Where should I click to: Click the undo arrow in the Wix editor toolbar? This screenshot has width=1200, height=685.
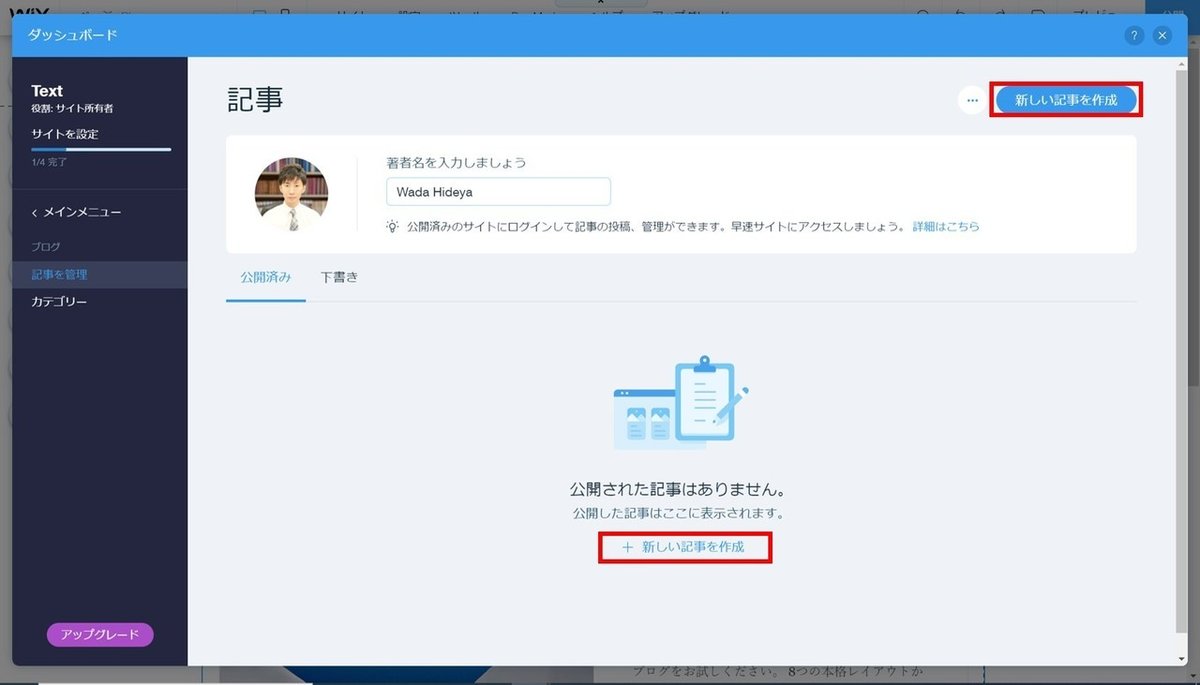click(x=959, y=9)
